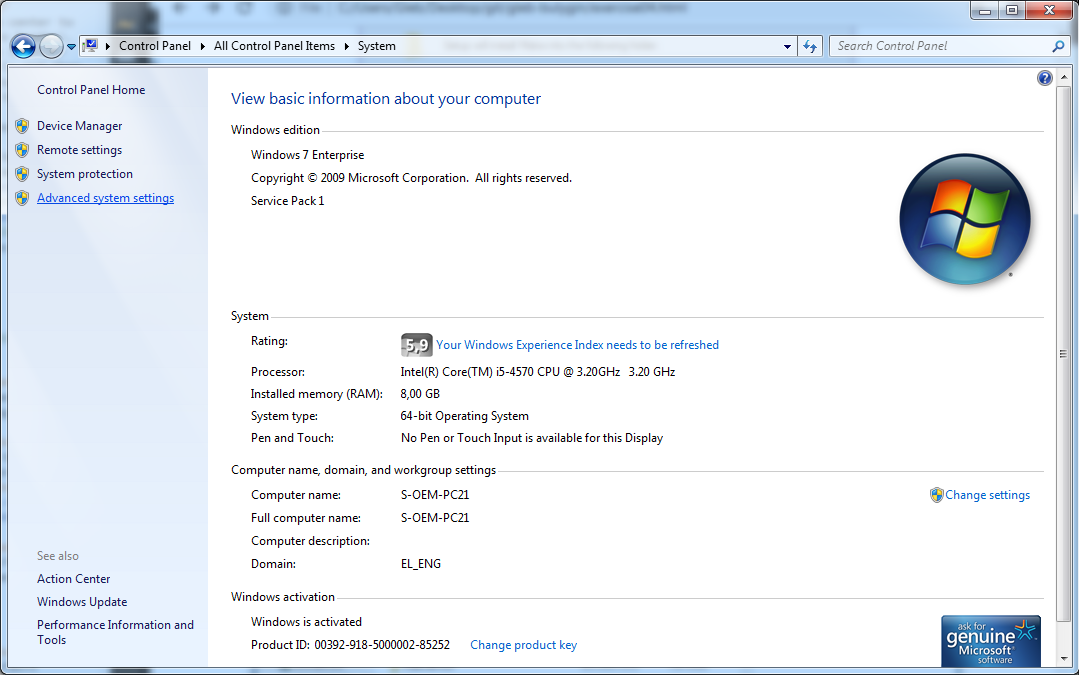The height and width of the screenshot is (675, 1079).
Task: Click the genuine Microsoft software badge
Action: point(991,641)
